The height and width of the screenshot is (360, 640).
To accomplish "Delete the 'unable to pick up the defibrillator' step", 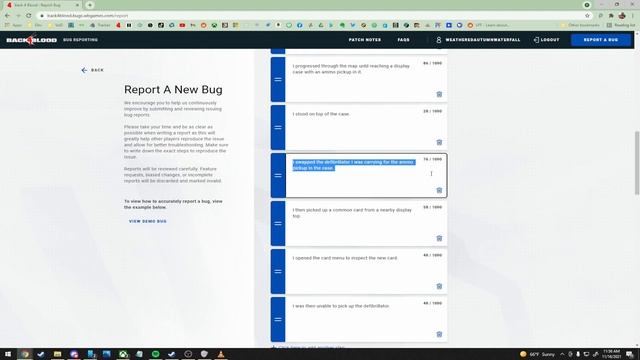I will pos(439,334).
